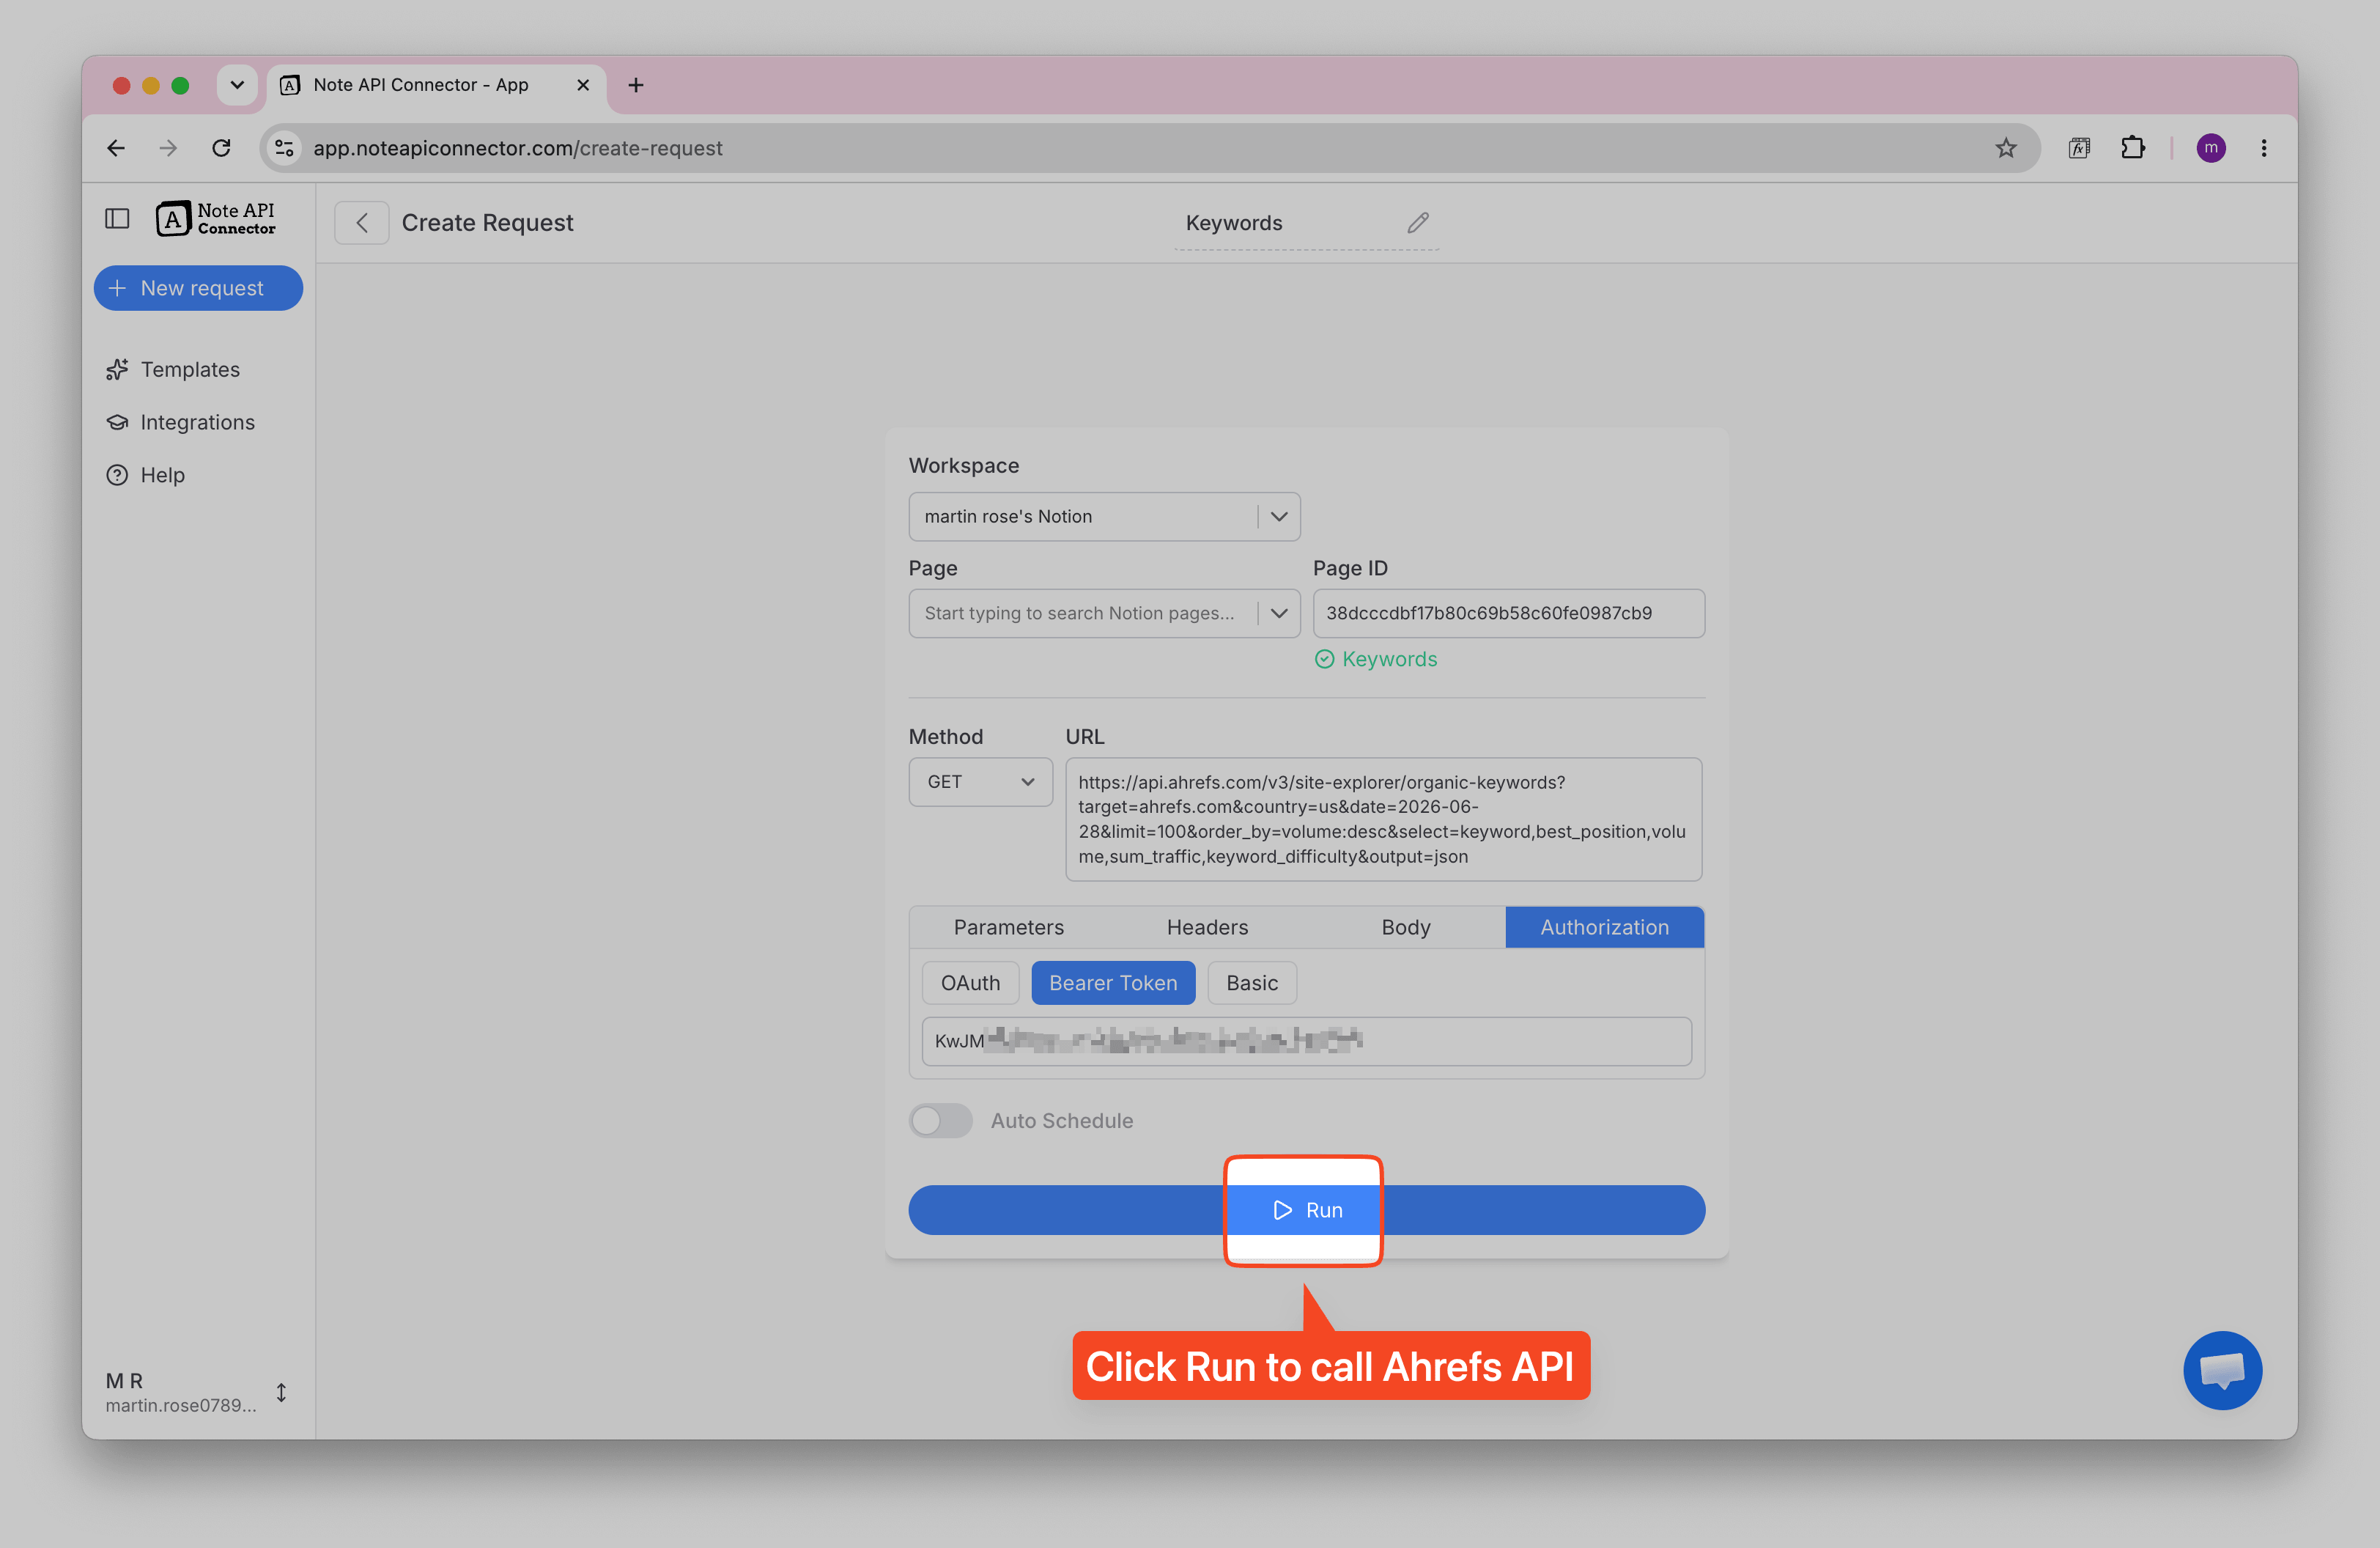
Task: Open the font extension icon in toolbar
Action: (2079, 148)
